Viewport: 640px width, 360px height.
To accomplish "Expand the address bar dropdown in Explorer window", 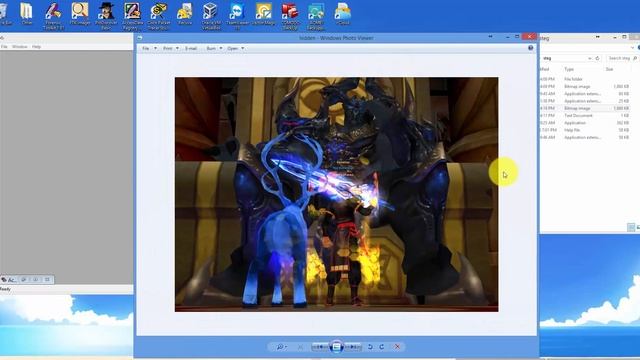I will coord(589,58).
